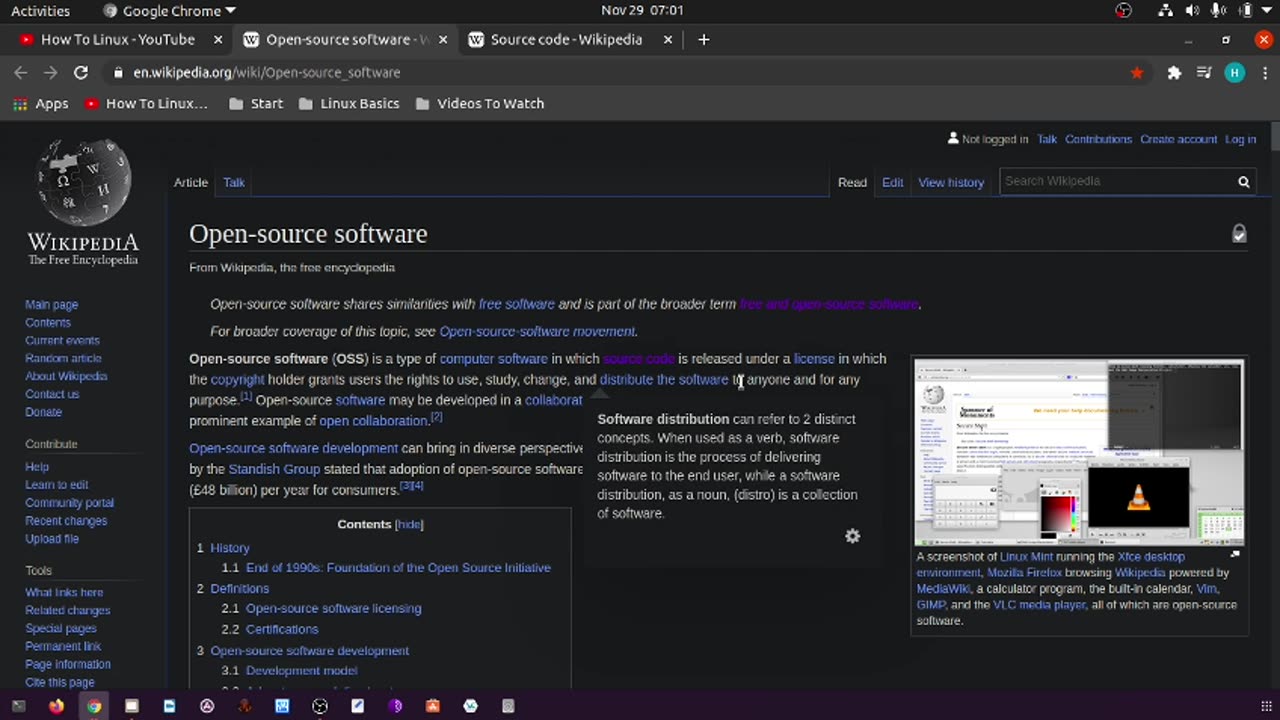
Task: Click the OBS indicator in the top panel
Action: click(x=1124, y=11)
